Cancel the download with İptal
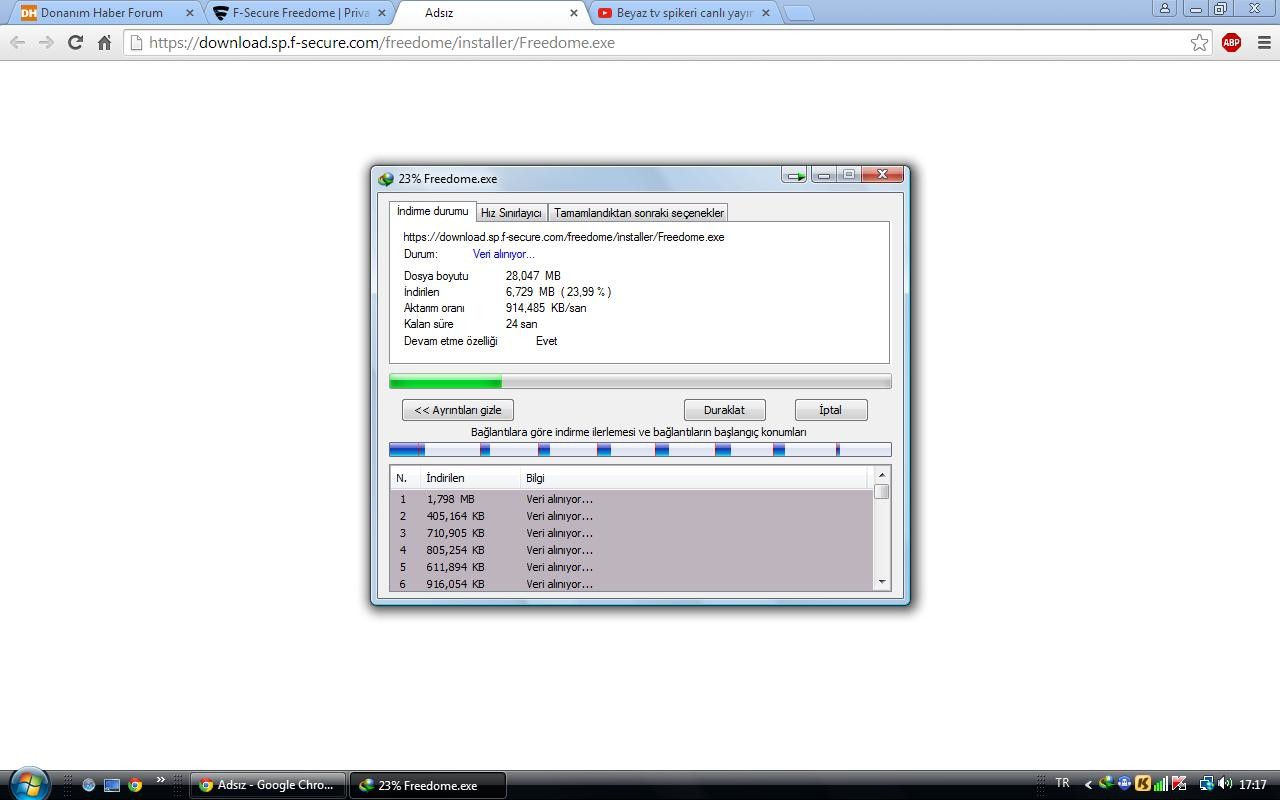This screenshot has height=800, width=1280. pos(831,410)
